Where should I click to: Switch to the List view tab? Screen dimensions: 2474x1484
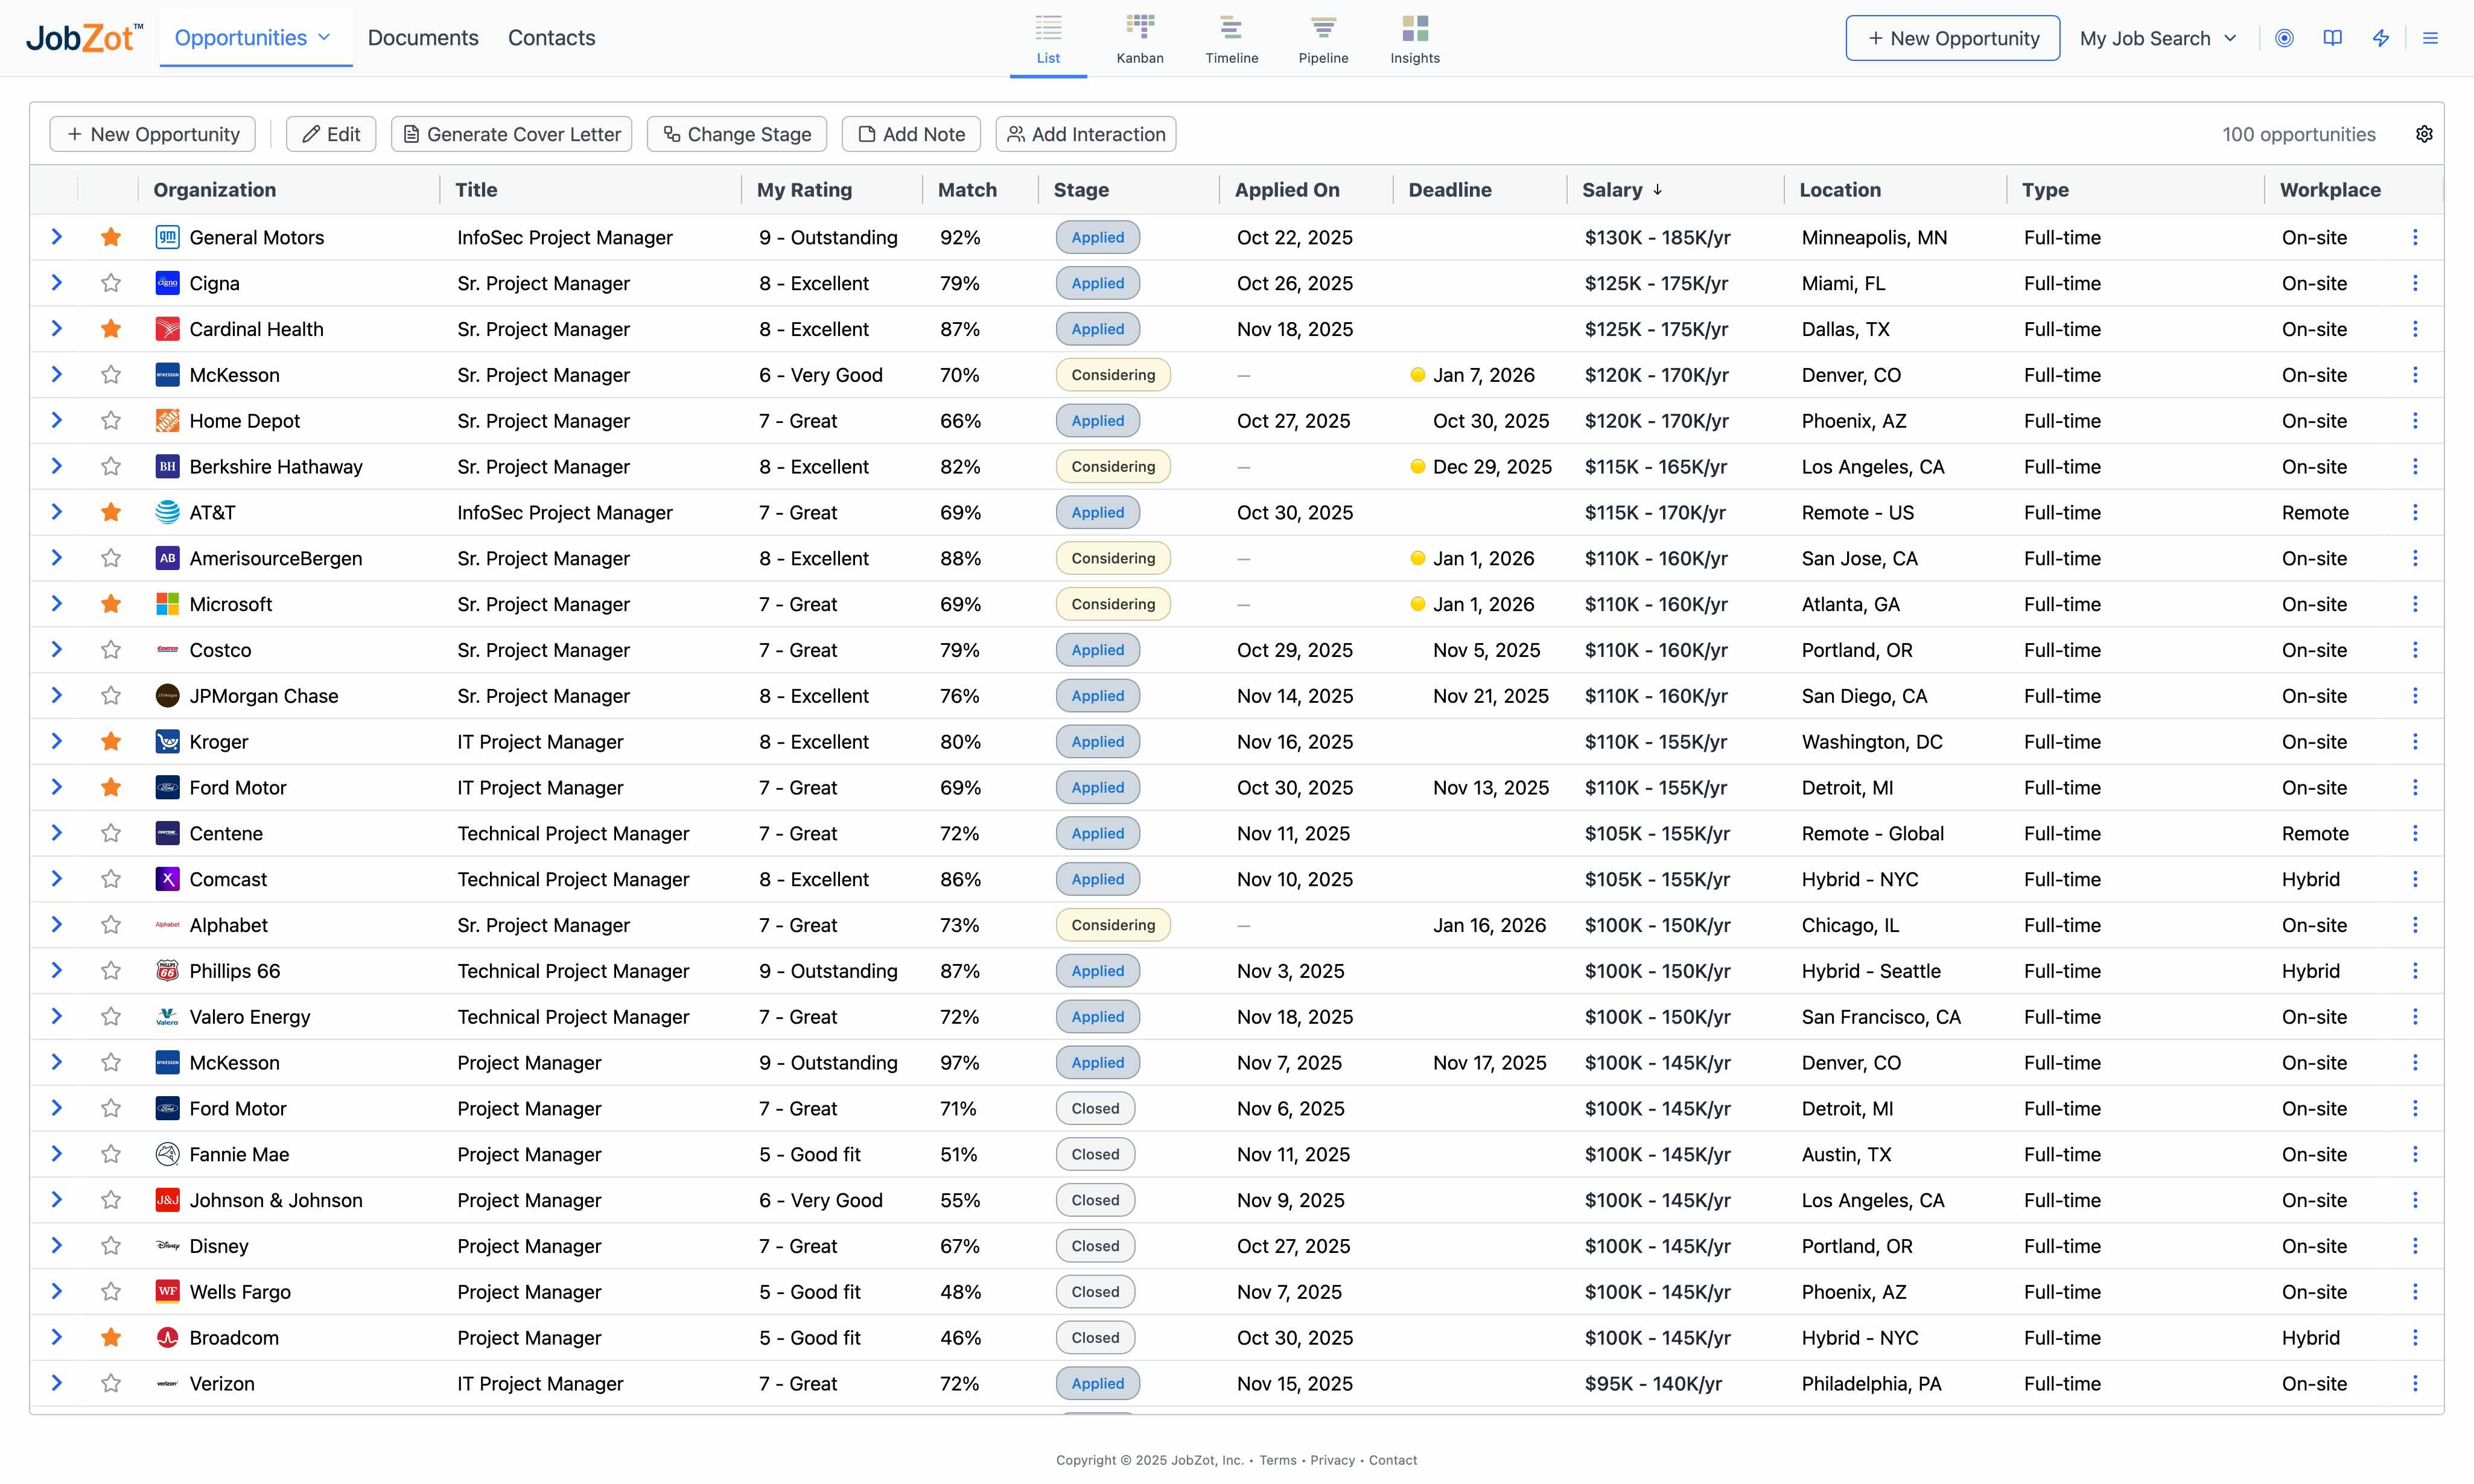click(x=1048, y=40)
